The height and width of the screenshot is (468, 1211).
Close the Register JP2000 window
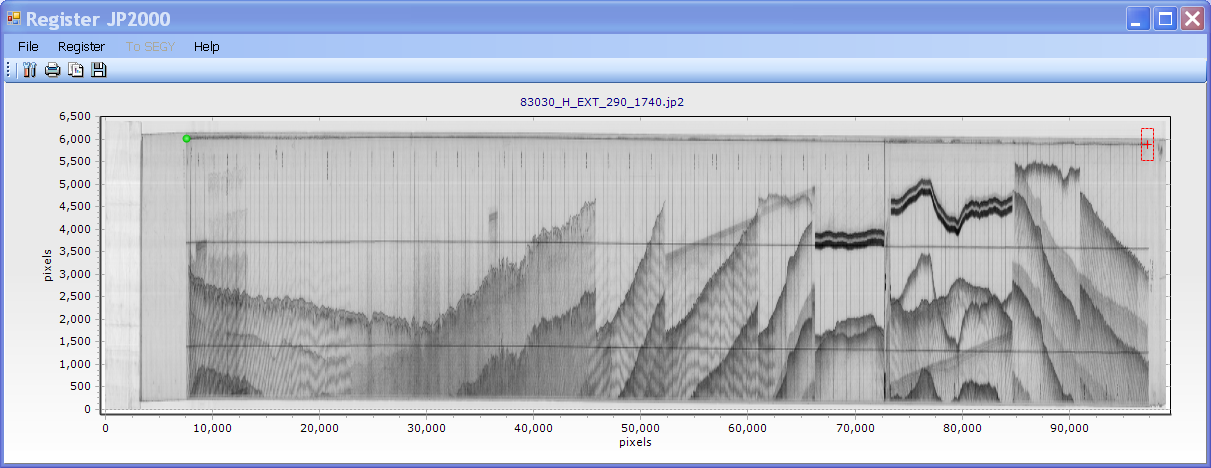(x=1191, y=18)
